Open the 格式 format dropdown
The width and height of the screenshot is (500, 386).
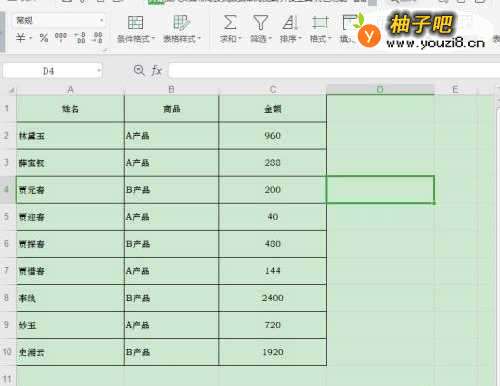(x=320, y=30)
